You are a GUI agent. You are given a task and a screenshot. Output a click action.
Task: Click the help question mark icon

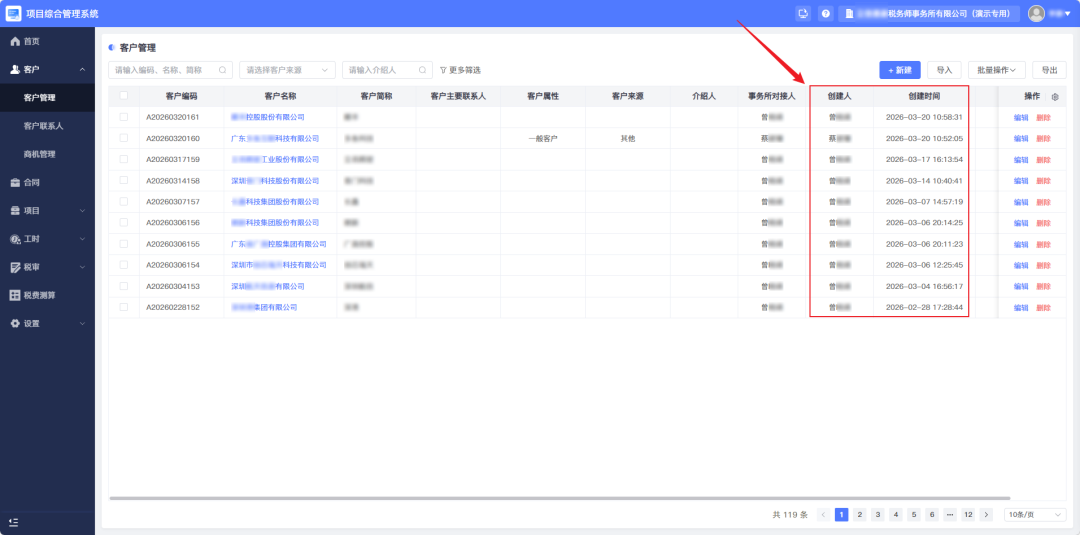(825, 14)
